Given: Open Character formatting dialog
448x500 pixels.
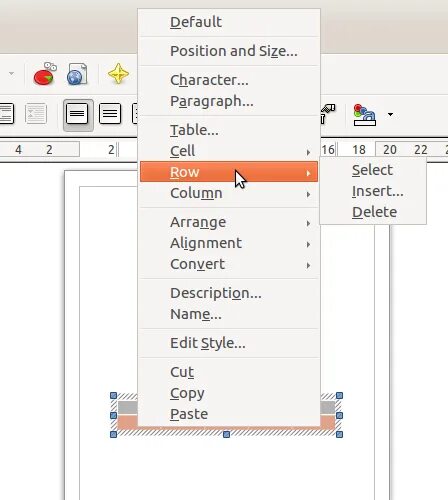Looking at the screenshot, I should (x=229, y=80).
